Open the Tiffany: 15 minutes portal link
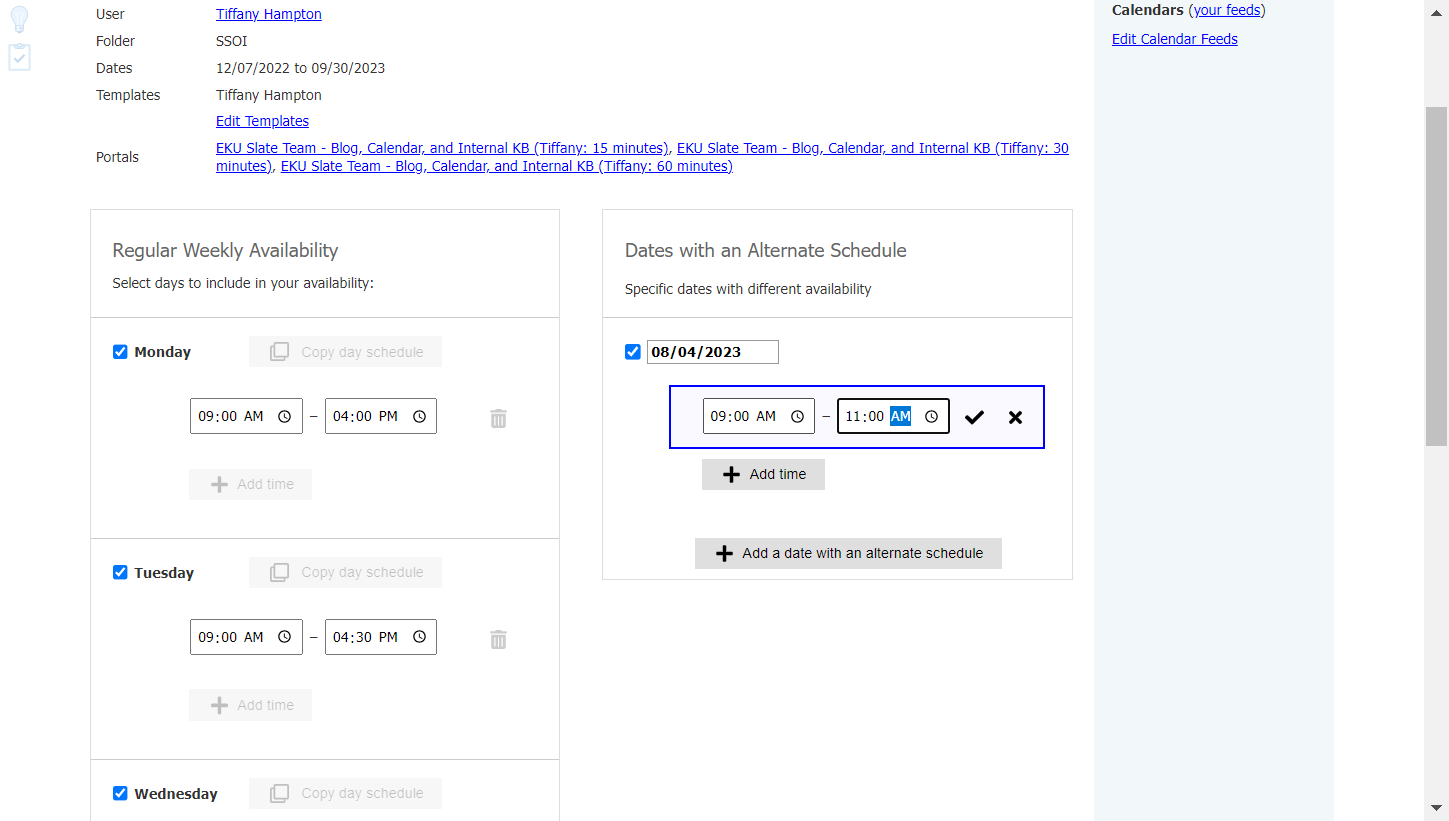The width and height of the screenshot is (1449, 821). tap(442, 148)
